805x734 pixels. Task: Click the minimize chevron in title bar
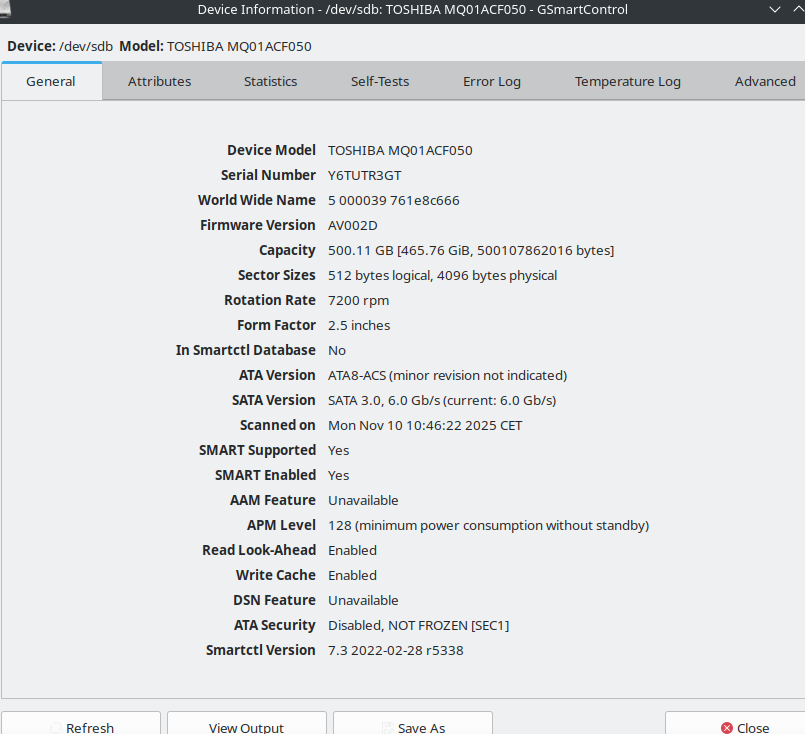(773, 9)
